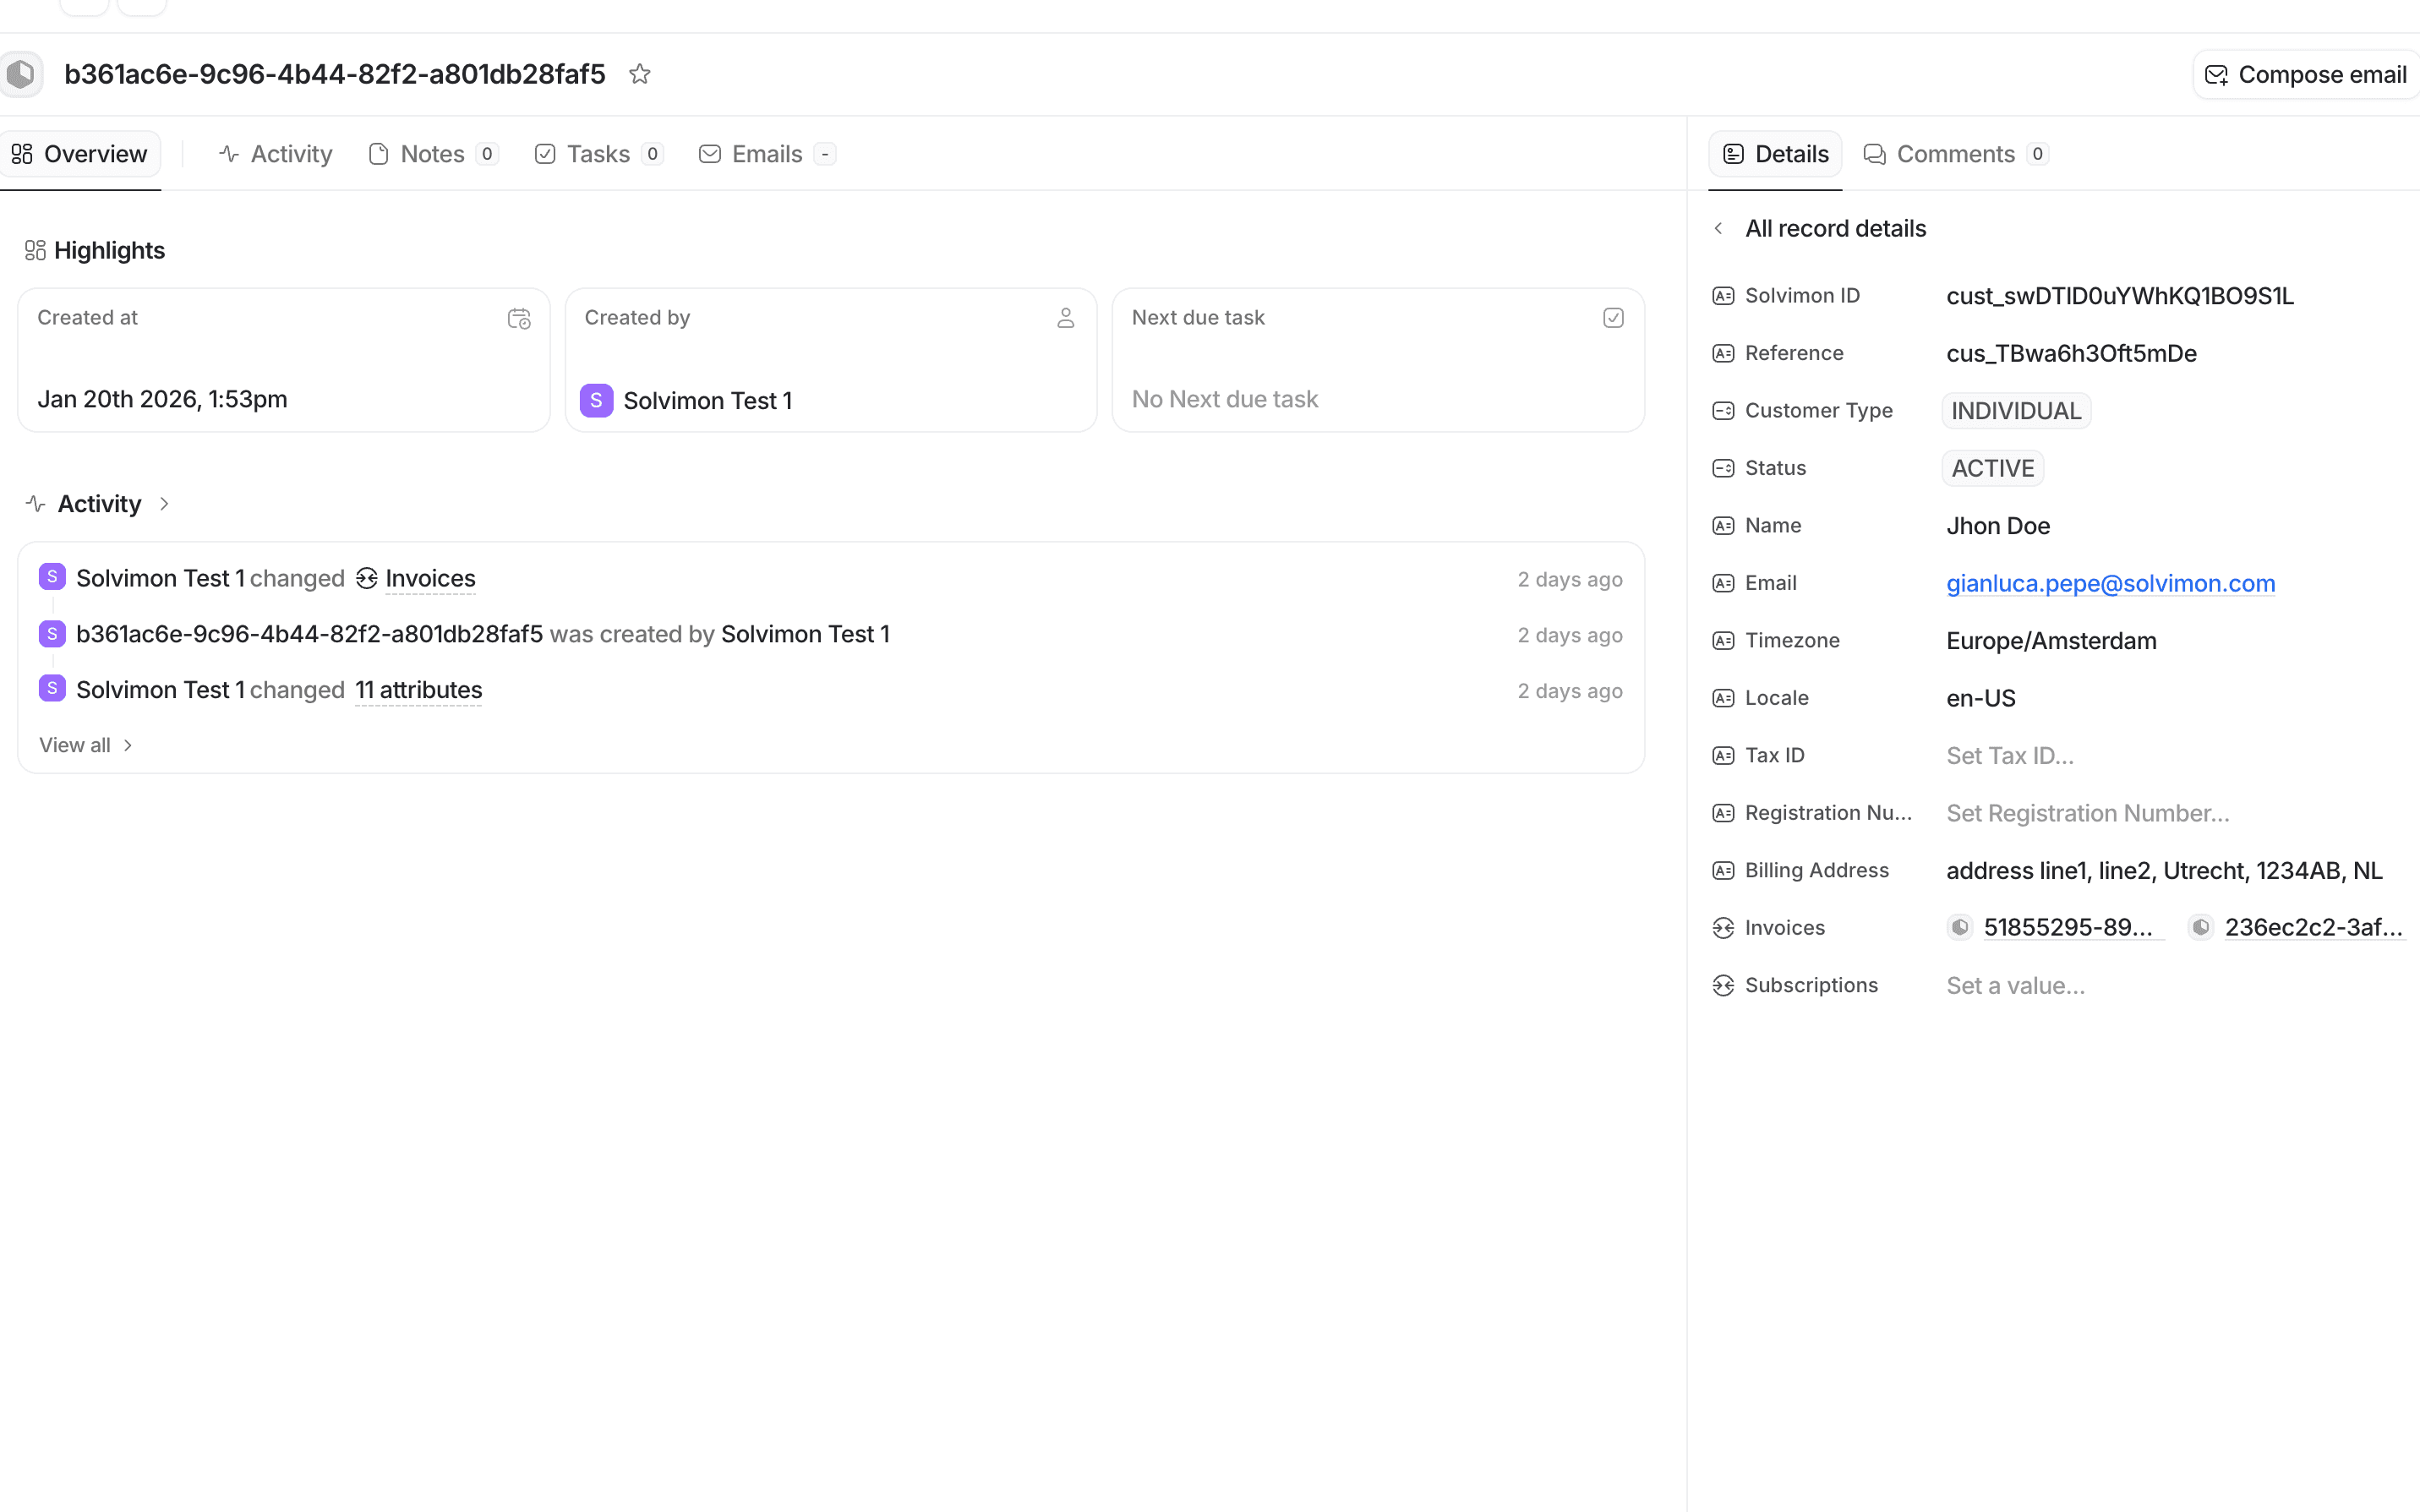Click checkbox icon on Next due task card
This screenshot has width=2420, height=1512.
click(x=1612, y=318)
